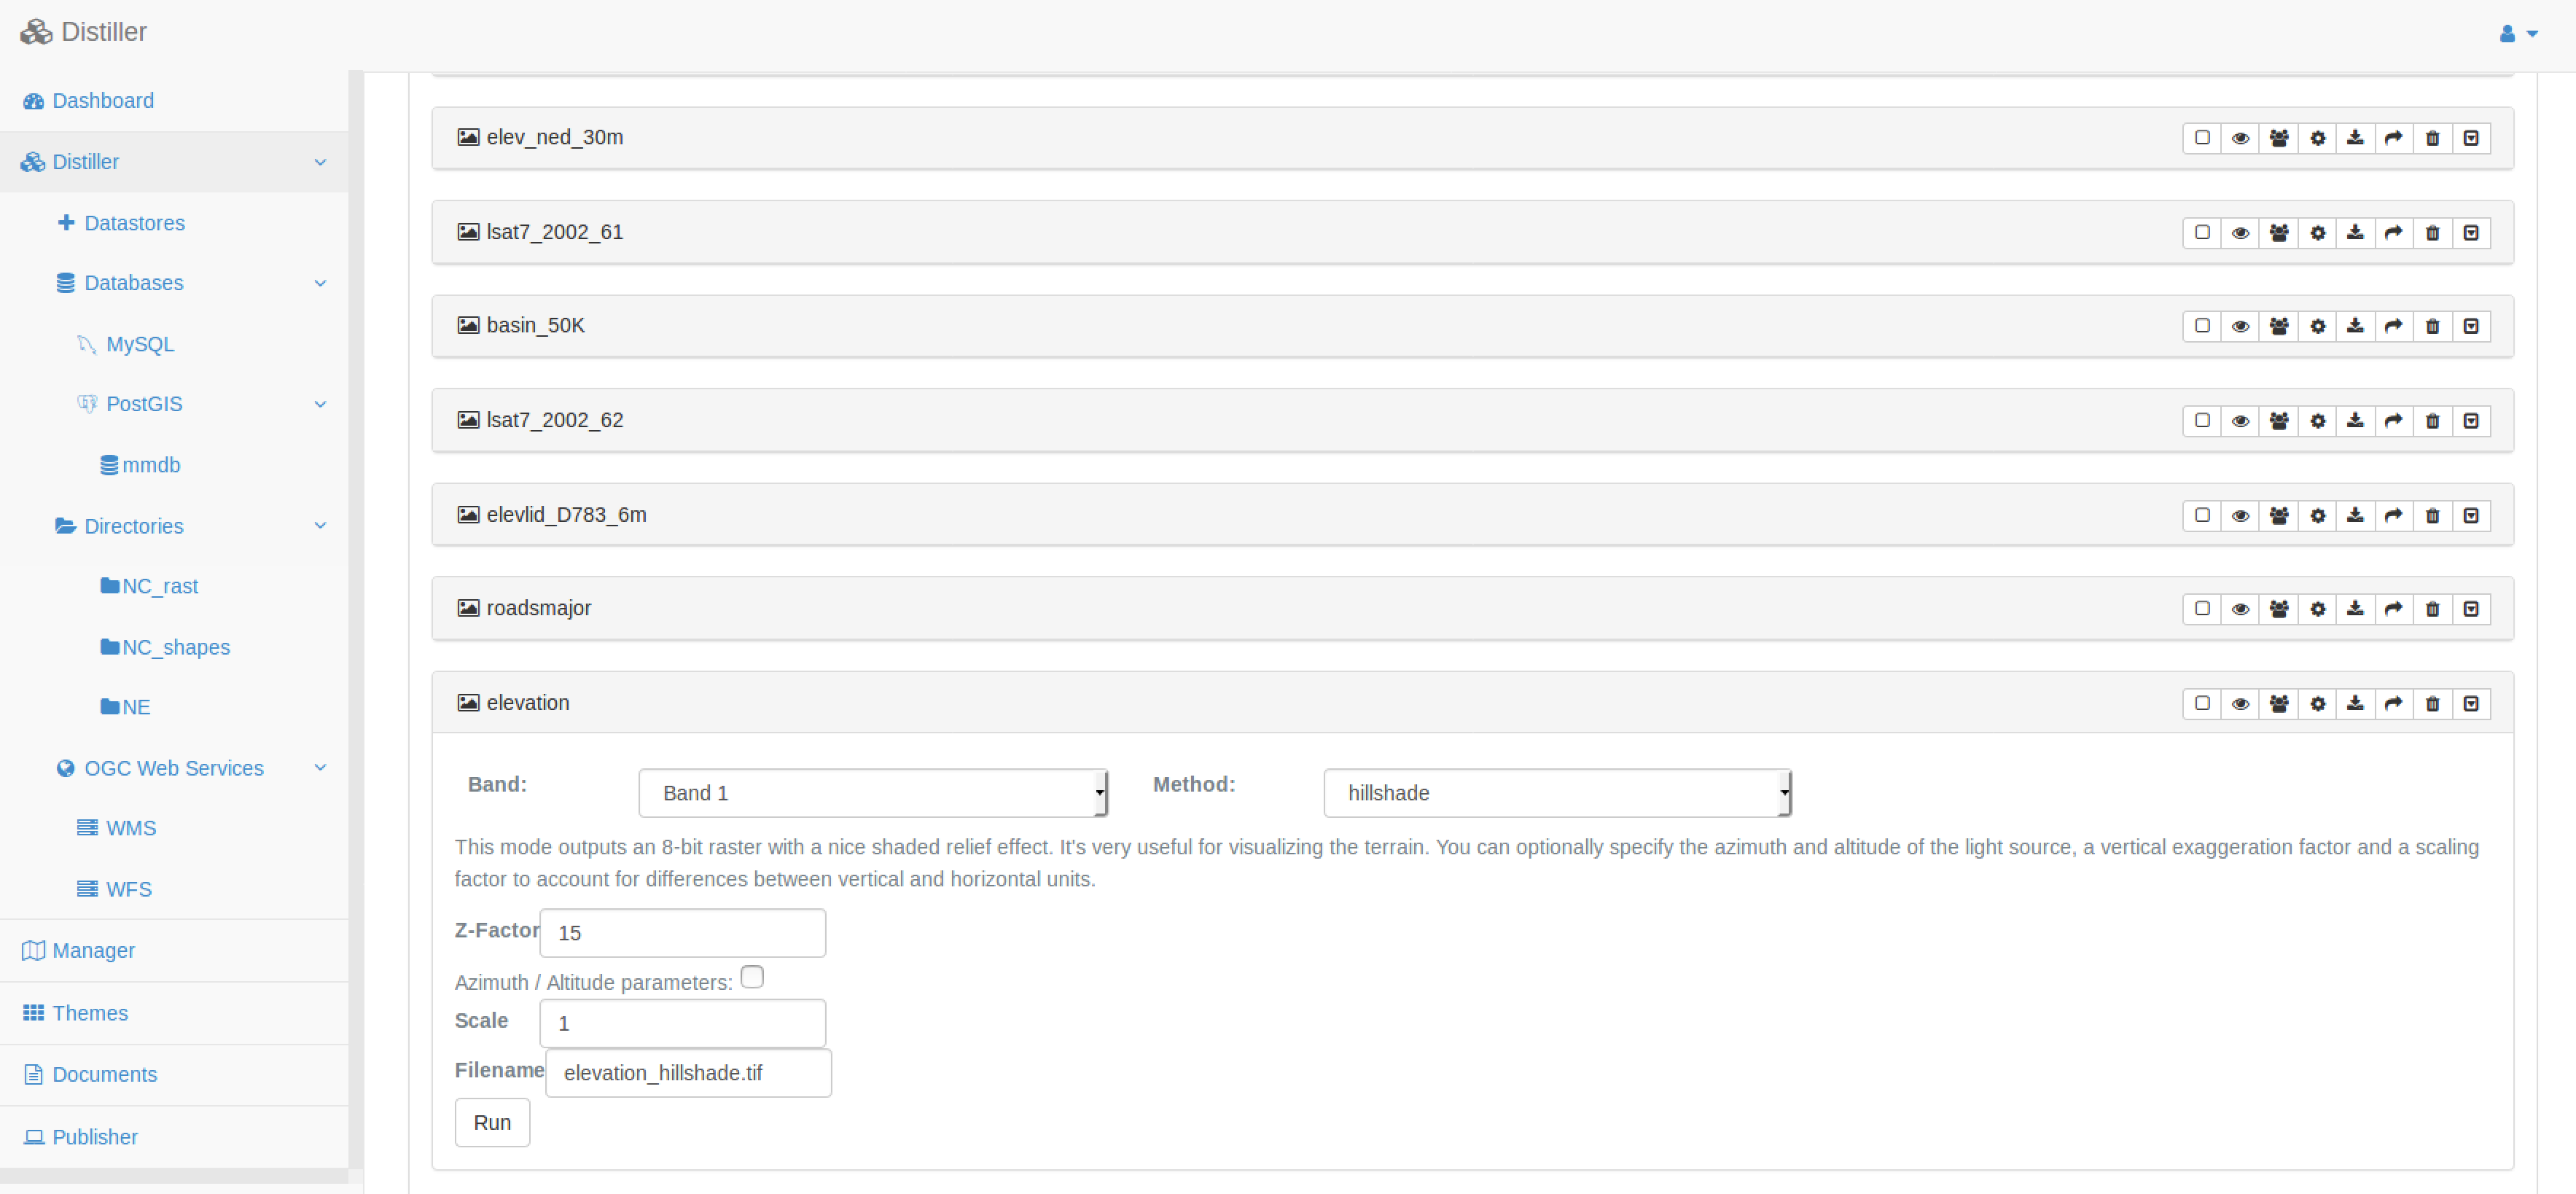The width and height of the screenshot is (2576, 1194).
Task: Tick the checkbox for elev_ned_30m
Action: (x=2201, y=138)
